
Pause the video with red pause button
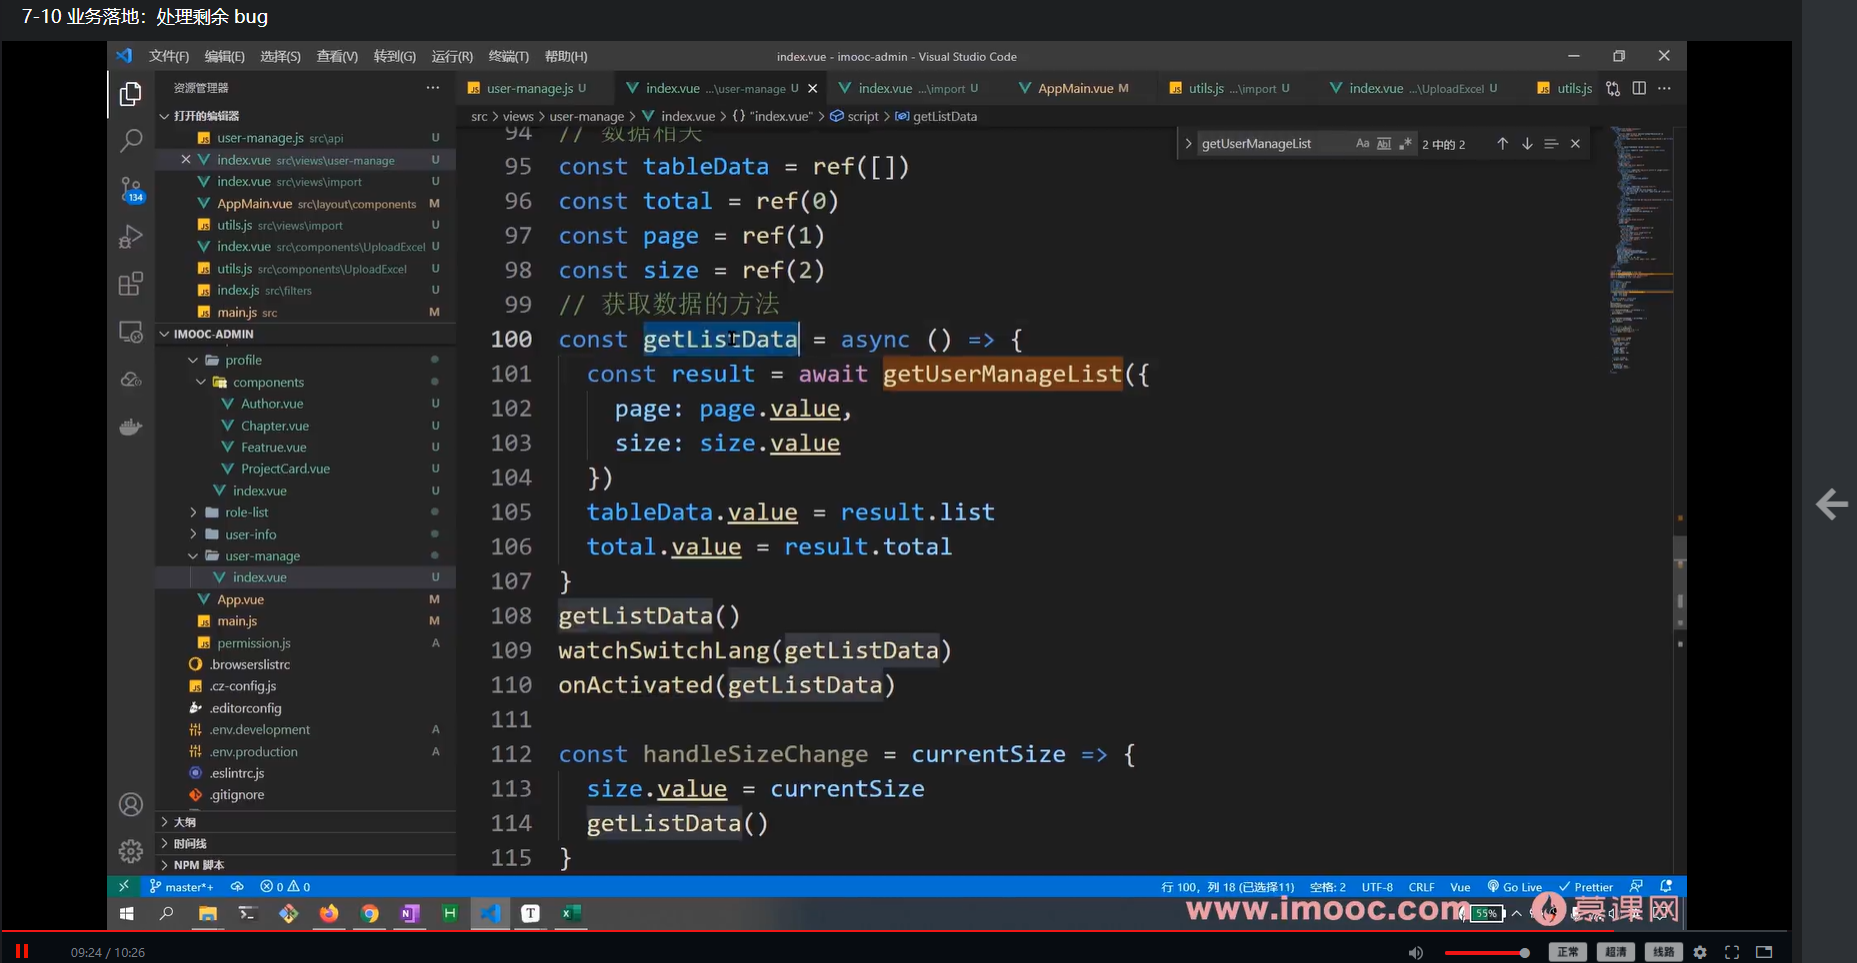[22, 951]
